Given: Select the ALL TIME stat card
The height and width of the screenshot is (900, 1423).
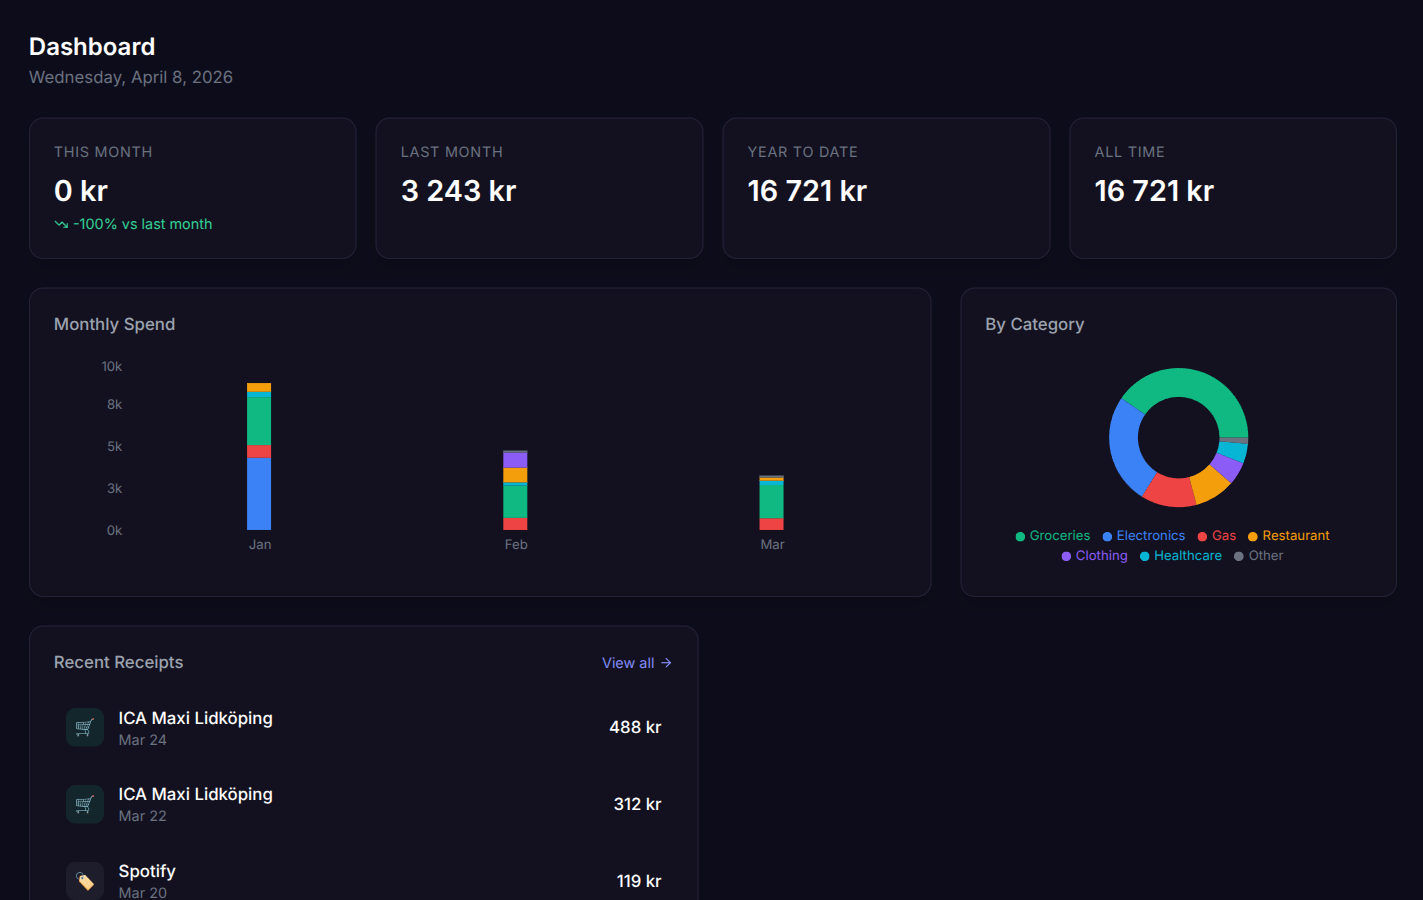Looking at the screenshot, I should tap(1232, 188).
